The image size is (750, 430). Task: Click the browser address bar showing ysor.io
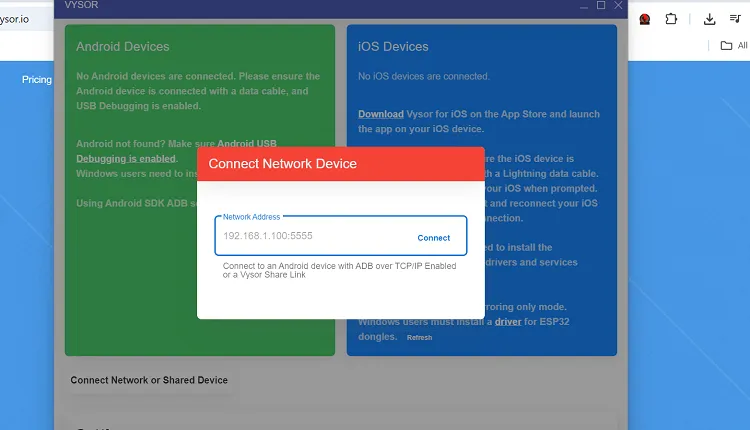click(26, 19)
